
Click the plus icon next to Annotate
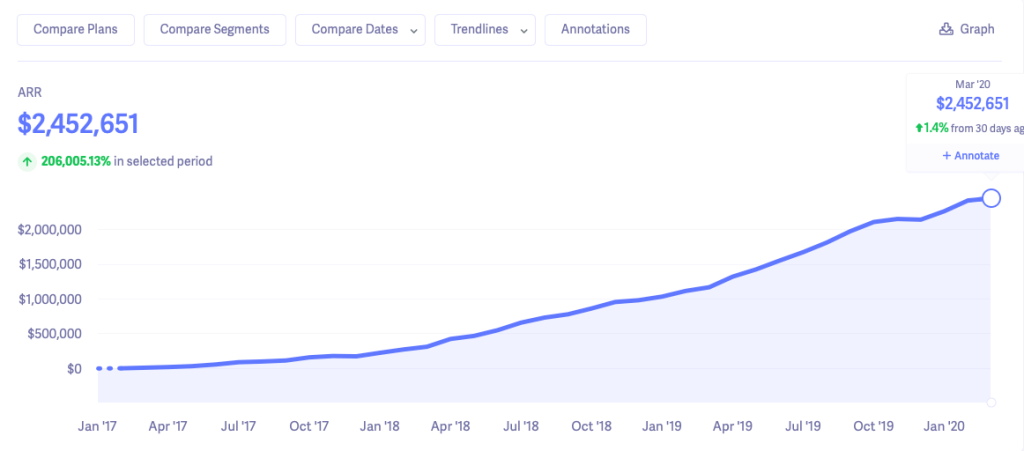(x=946, y=156)
